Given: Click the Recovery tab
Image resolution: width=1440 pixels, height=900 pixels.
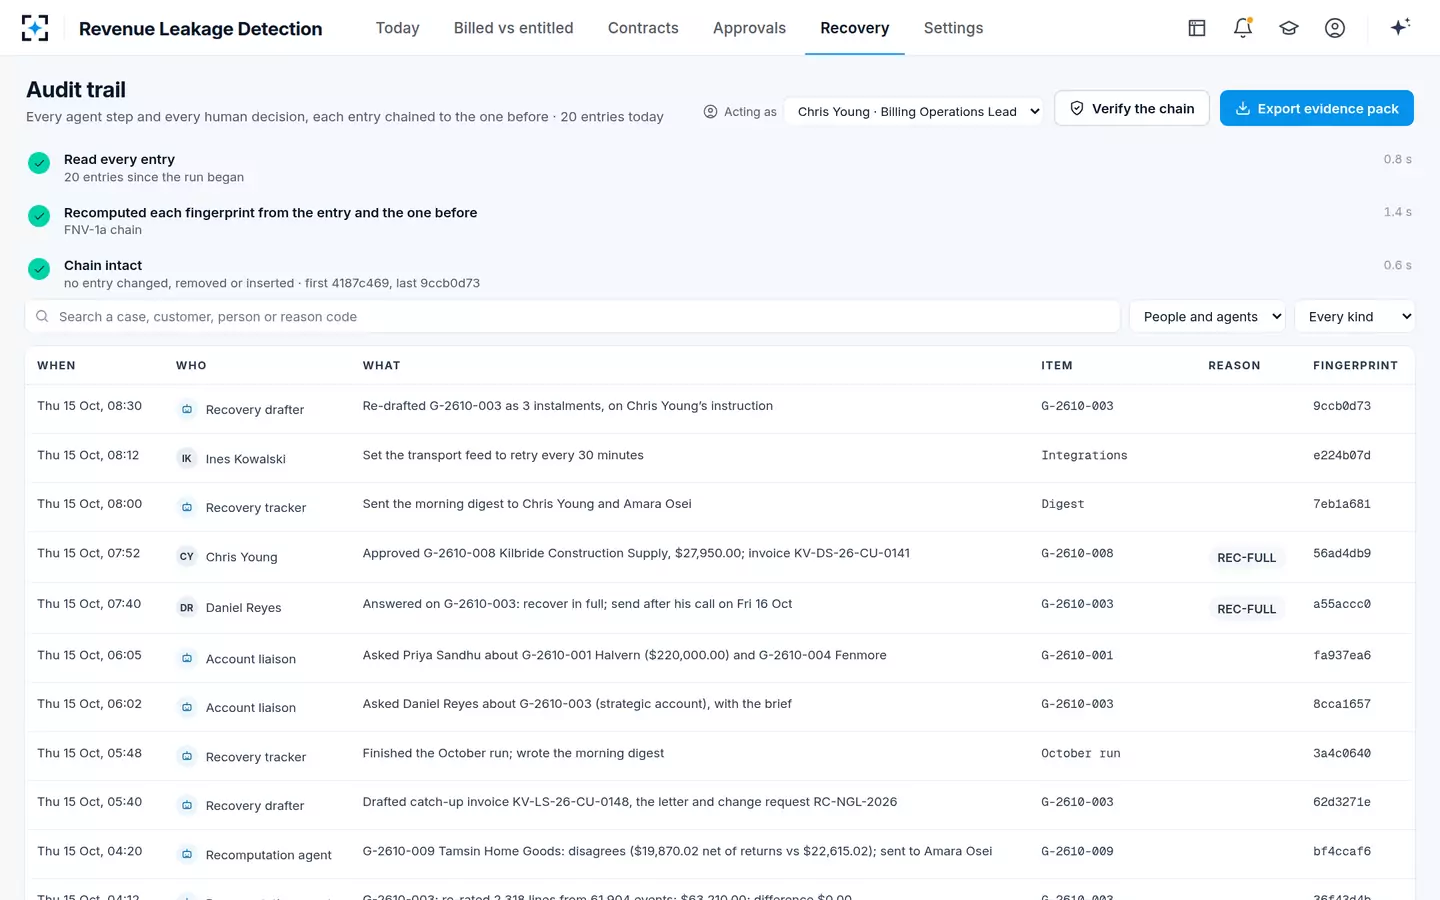Looking at the screenshot, I should [x=855, y=28].
